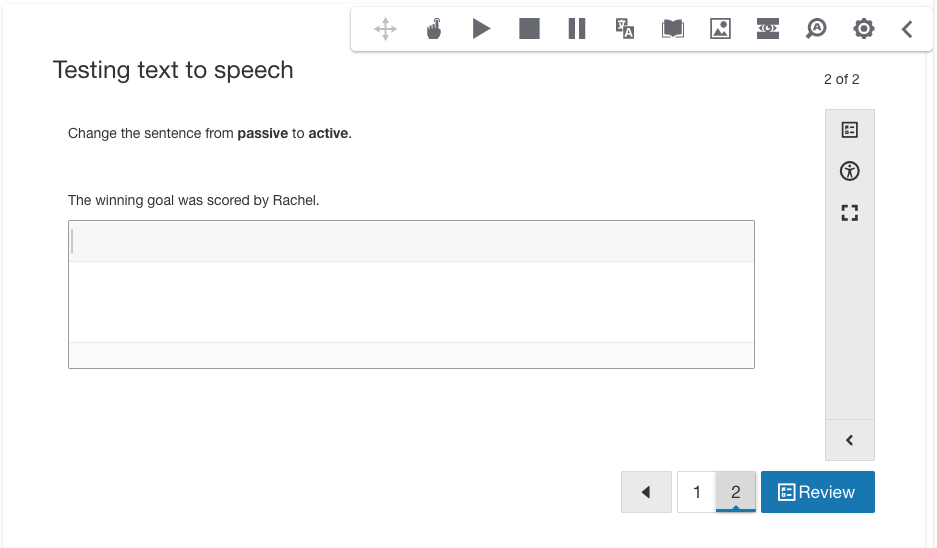Open review list icon in sidebar
Screen dimensions: 937x548
coord(850,130)
